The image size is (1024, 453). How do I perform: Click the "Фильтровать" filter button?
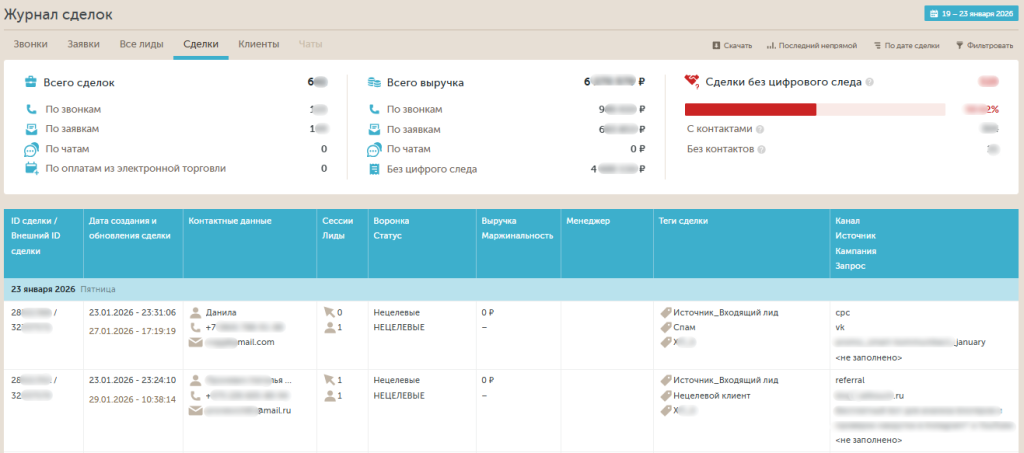pos(984,45)
